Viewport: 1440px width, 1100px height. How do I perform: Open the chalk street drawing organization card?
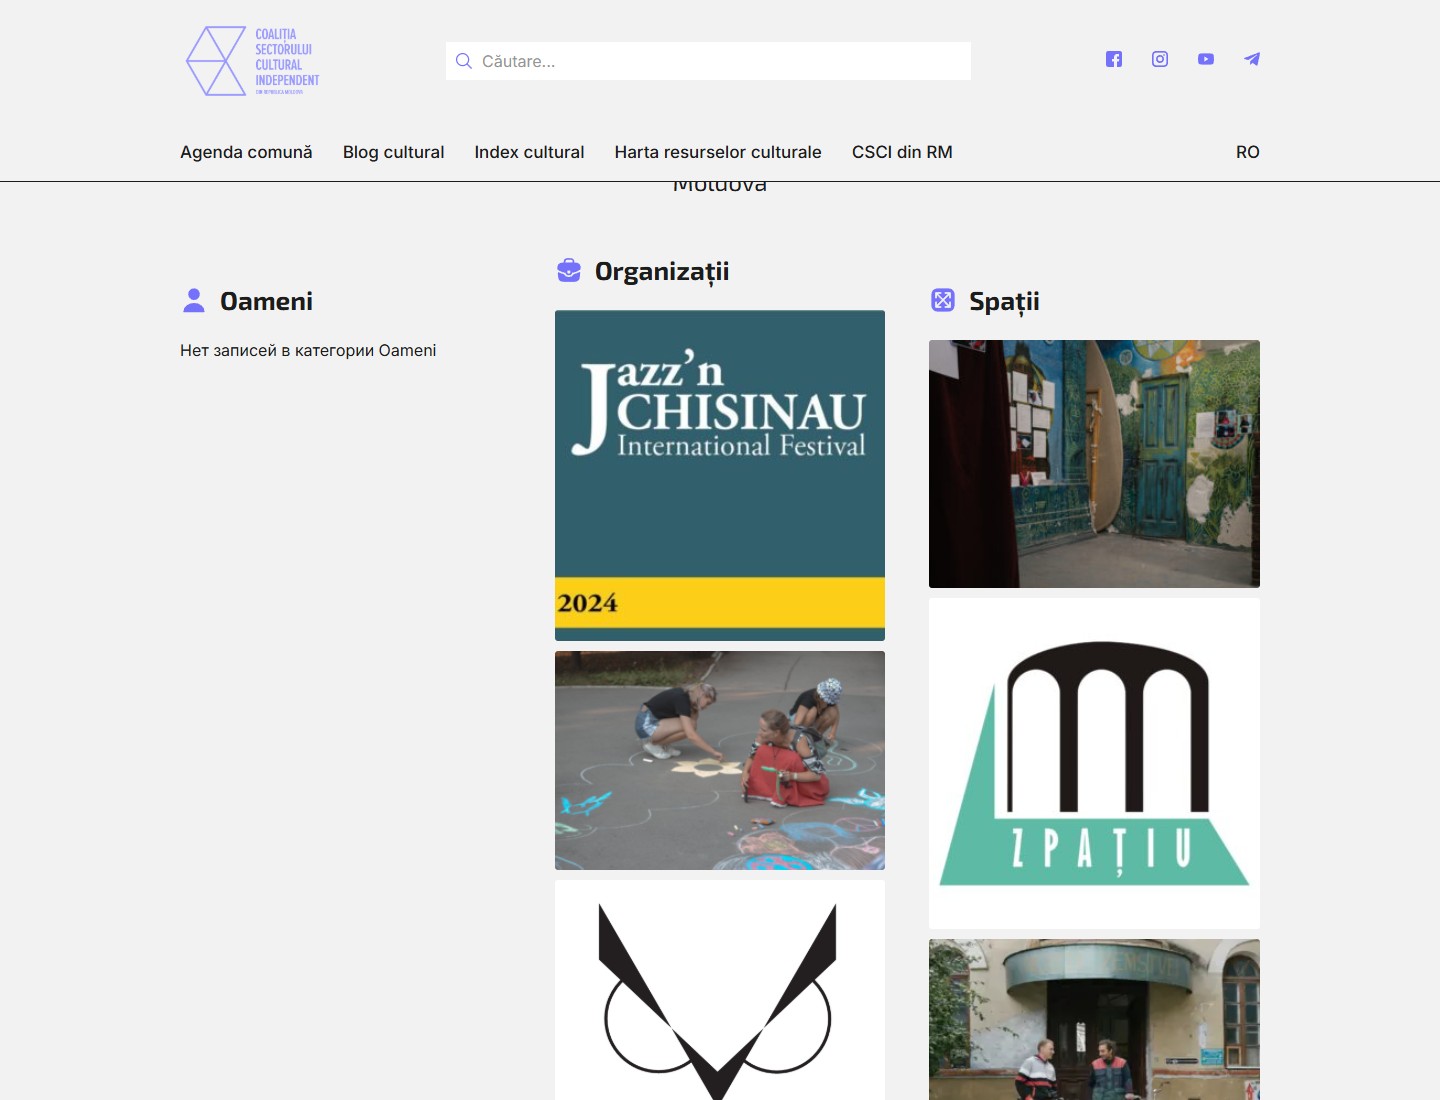720,760
